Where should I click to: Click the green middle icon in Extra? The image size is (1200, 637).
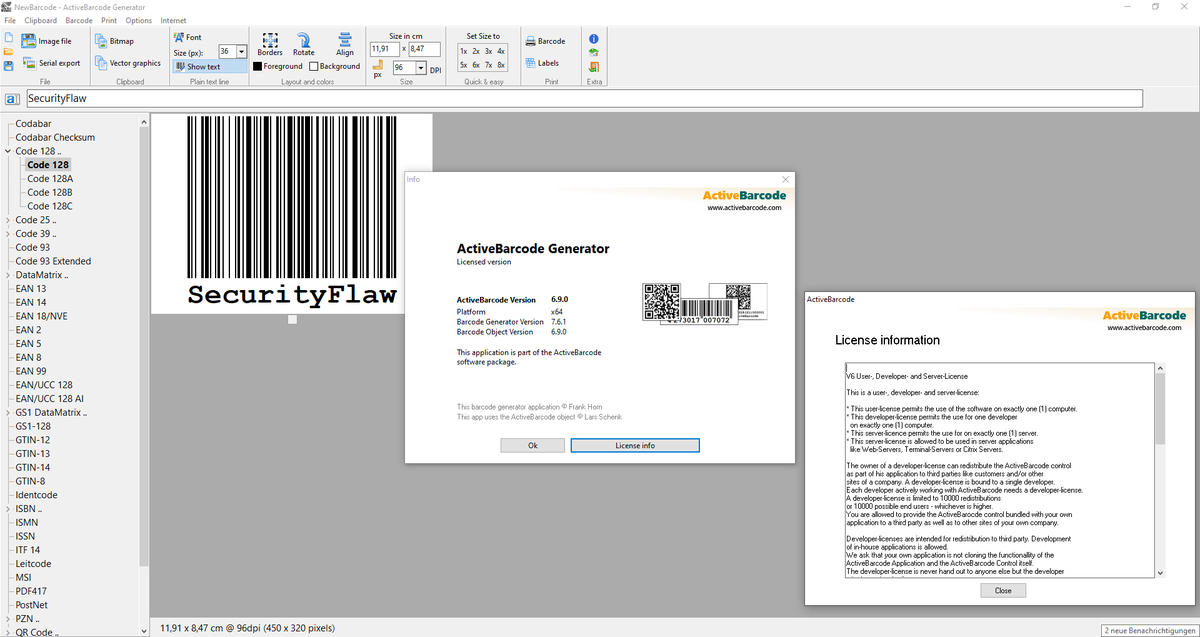pyautogui.click(x=594, y=52)
